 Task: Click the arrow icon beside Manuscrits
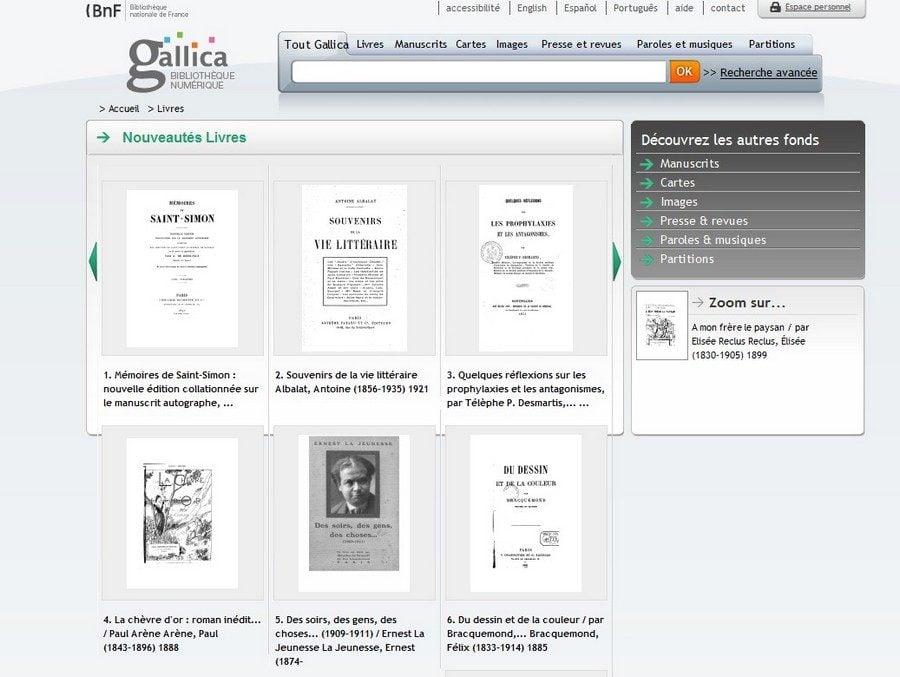[x=646, y=164]
